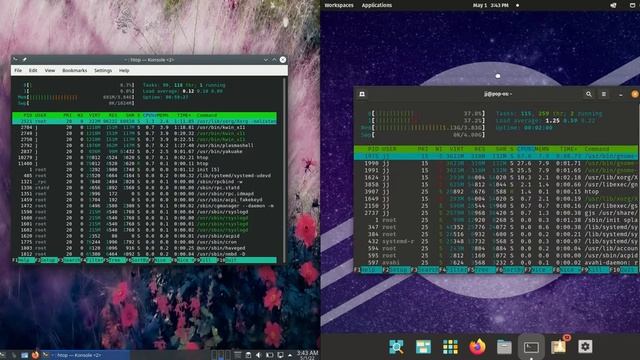This screenshot has width=640, height=360.
Task: Open the Help menu in Konsole
Action: point(124,70)
